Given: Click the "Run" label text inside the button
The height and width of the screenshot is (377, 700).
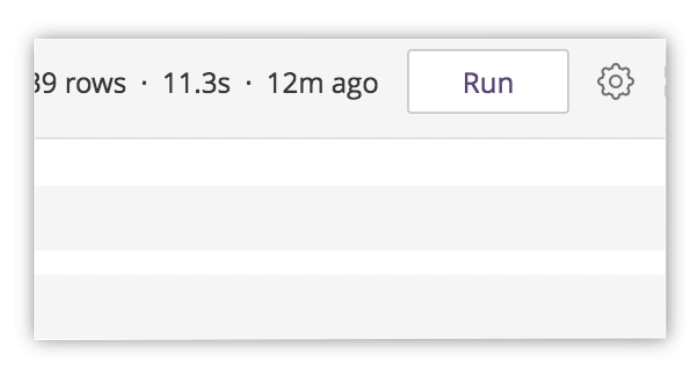Looking at the screenshot, I should (488, 83).
